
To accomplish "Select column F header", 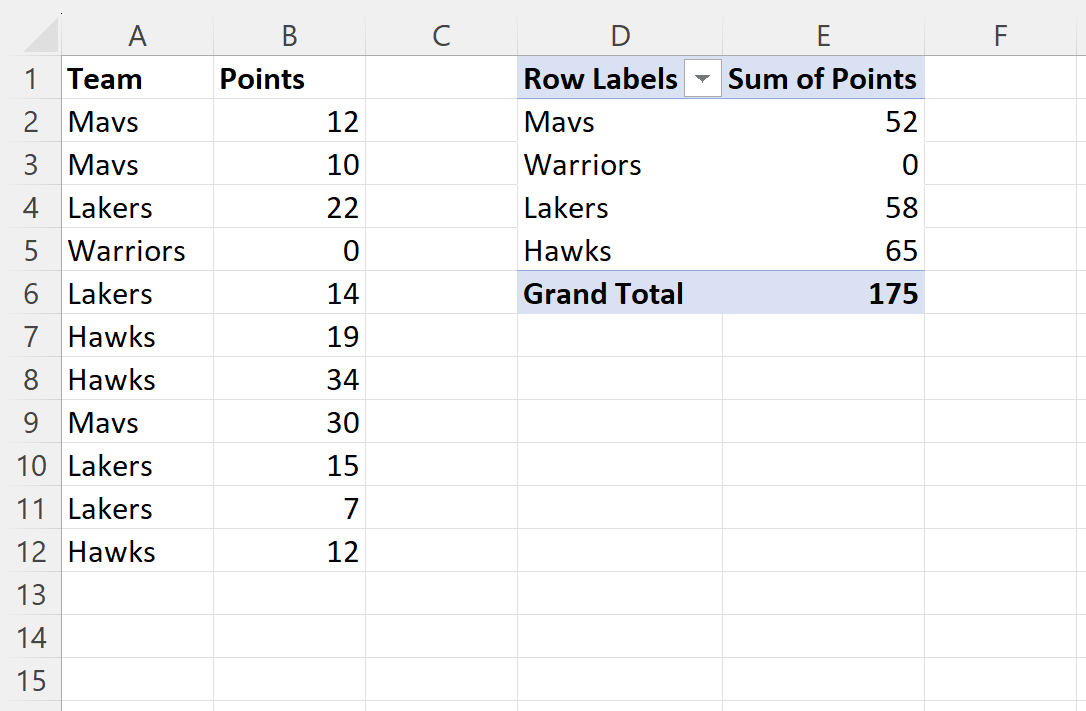I will [x=1000, y=35].
